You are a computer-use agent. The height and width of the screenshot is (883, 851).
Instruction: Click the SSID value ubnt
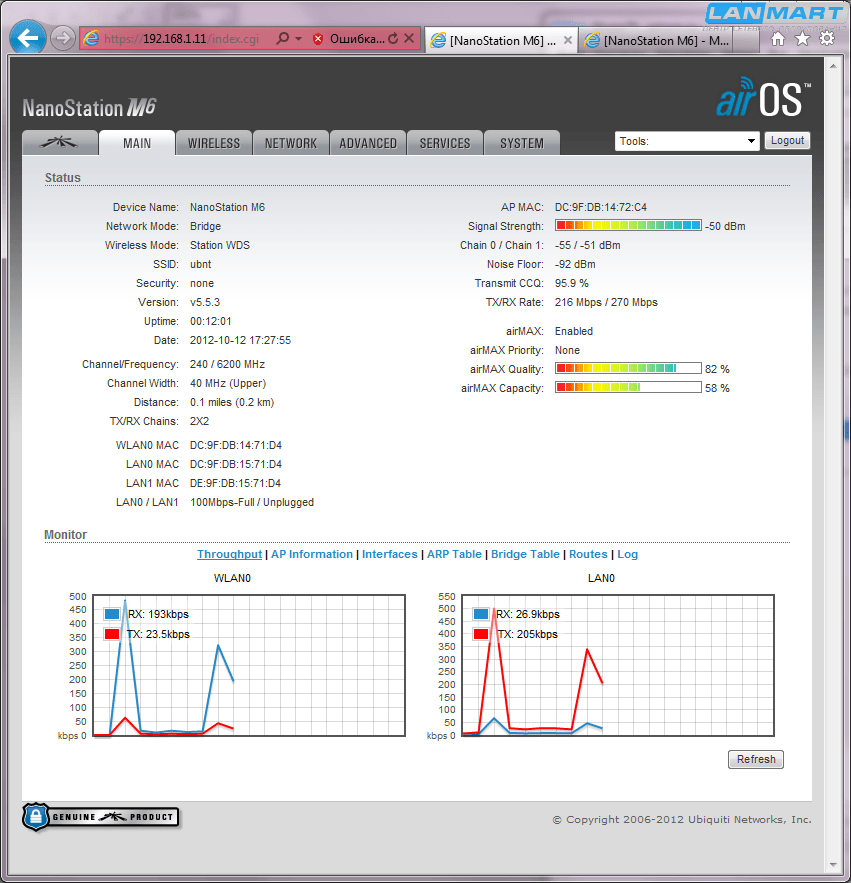pyautogui.click(x=201, y=264)
